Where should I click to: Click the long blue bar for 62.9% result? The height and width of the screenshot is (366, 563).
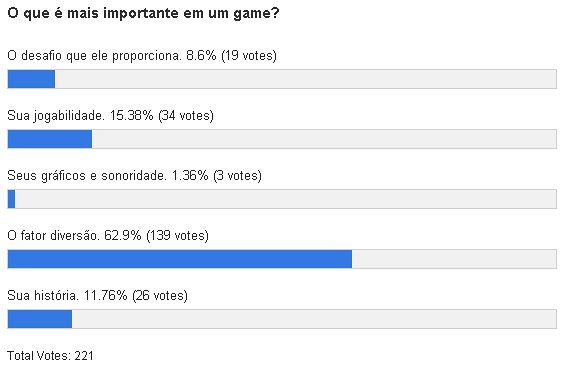point(180,259)
